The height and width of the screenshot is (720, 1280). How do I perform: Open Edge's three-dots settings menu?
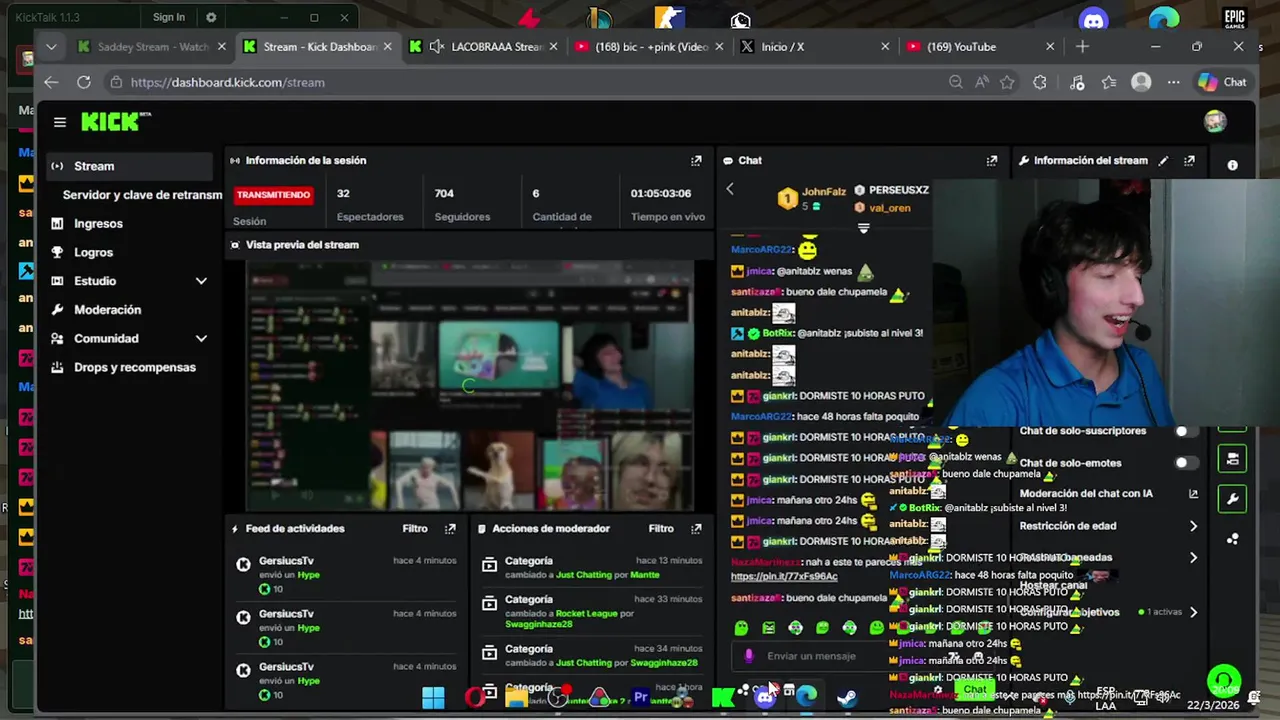pyautogui.click(x=1174, y=82)
